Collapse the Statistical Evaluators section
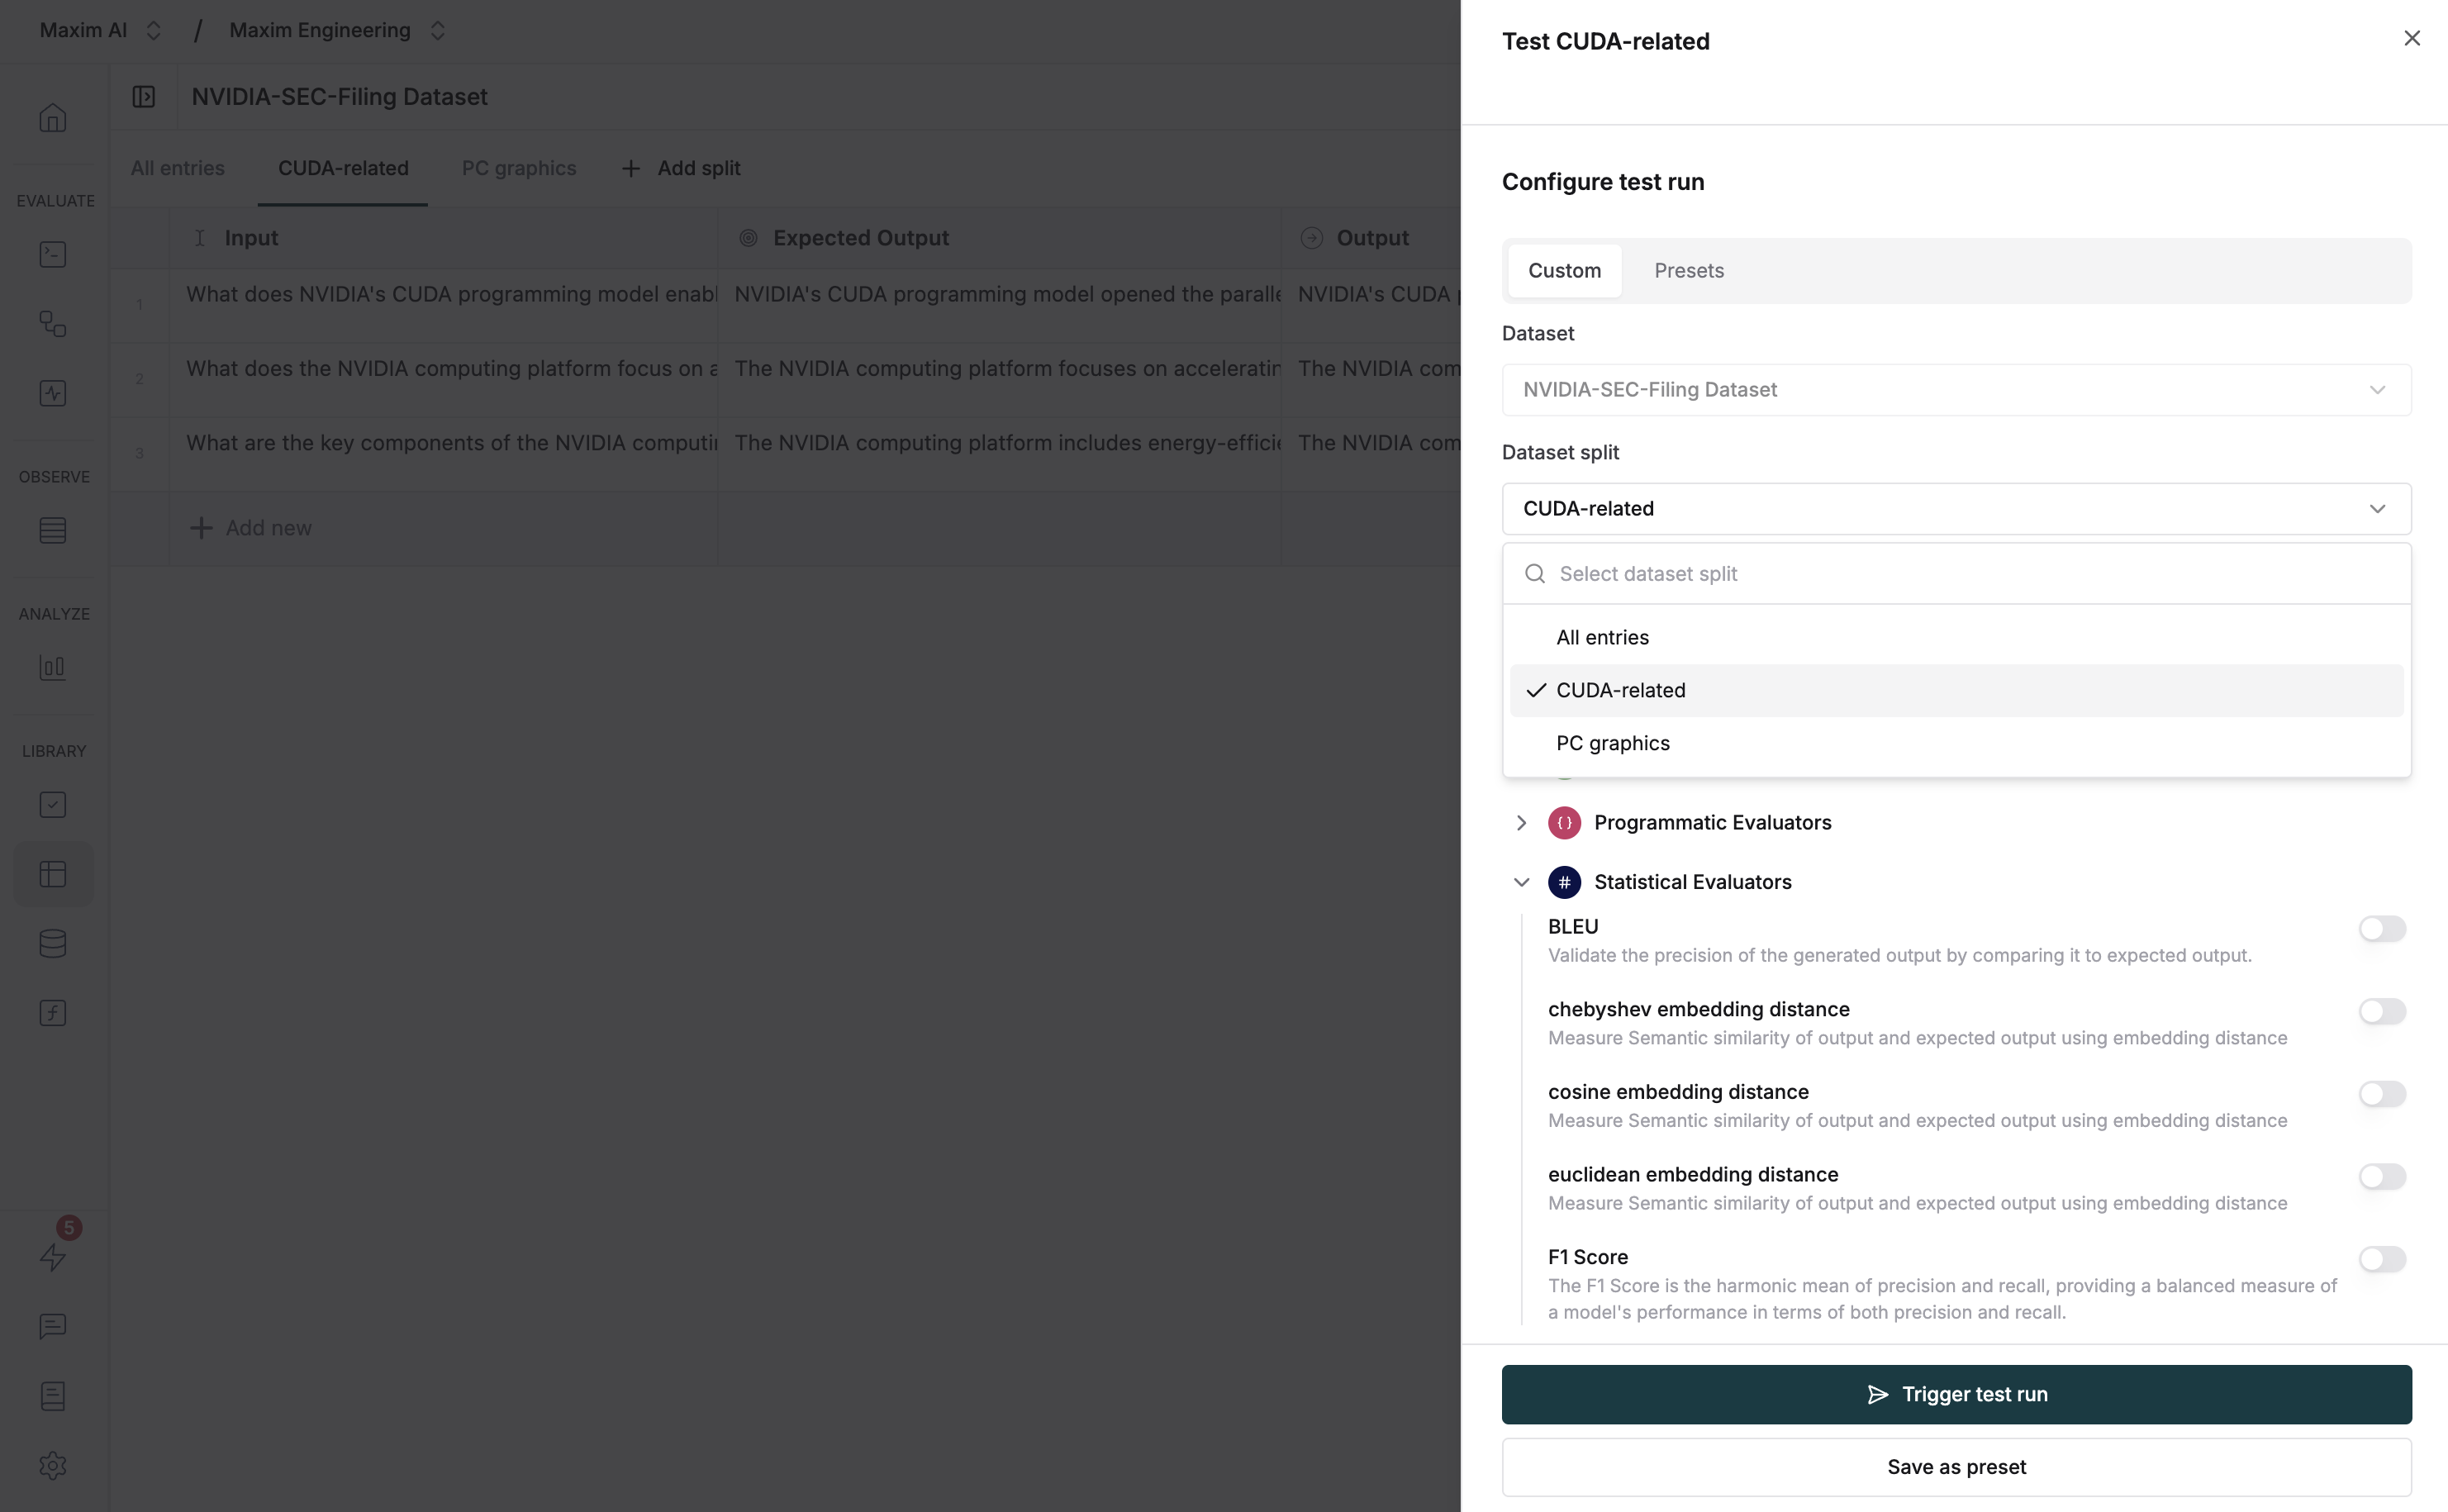Image resolution: width=2448 pixels, height=1512 pixels. tap(1521, 882)
